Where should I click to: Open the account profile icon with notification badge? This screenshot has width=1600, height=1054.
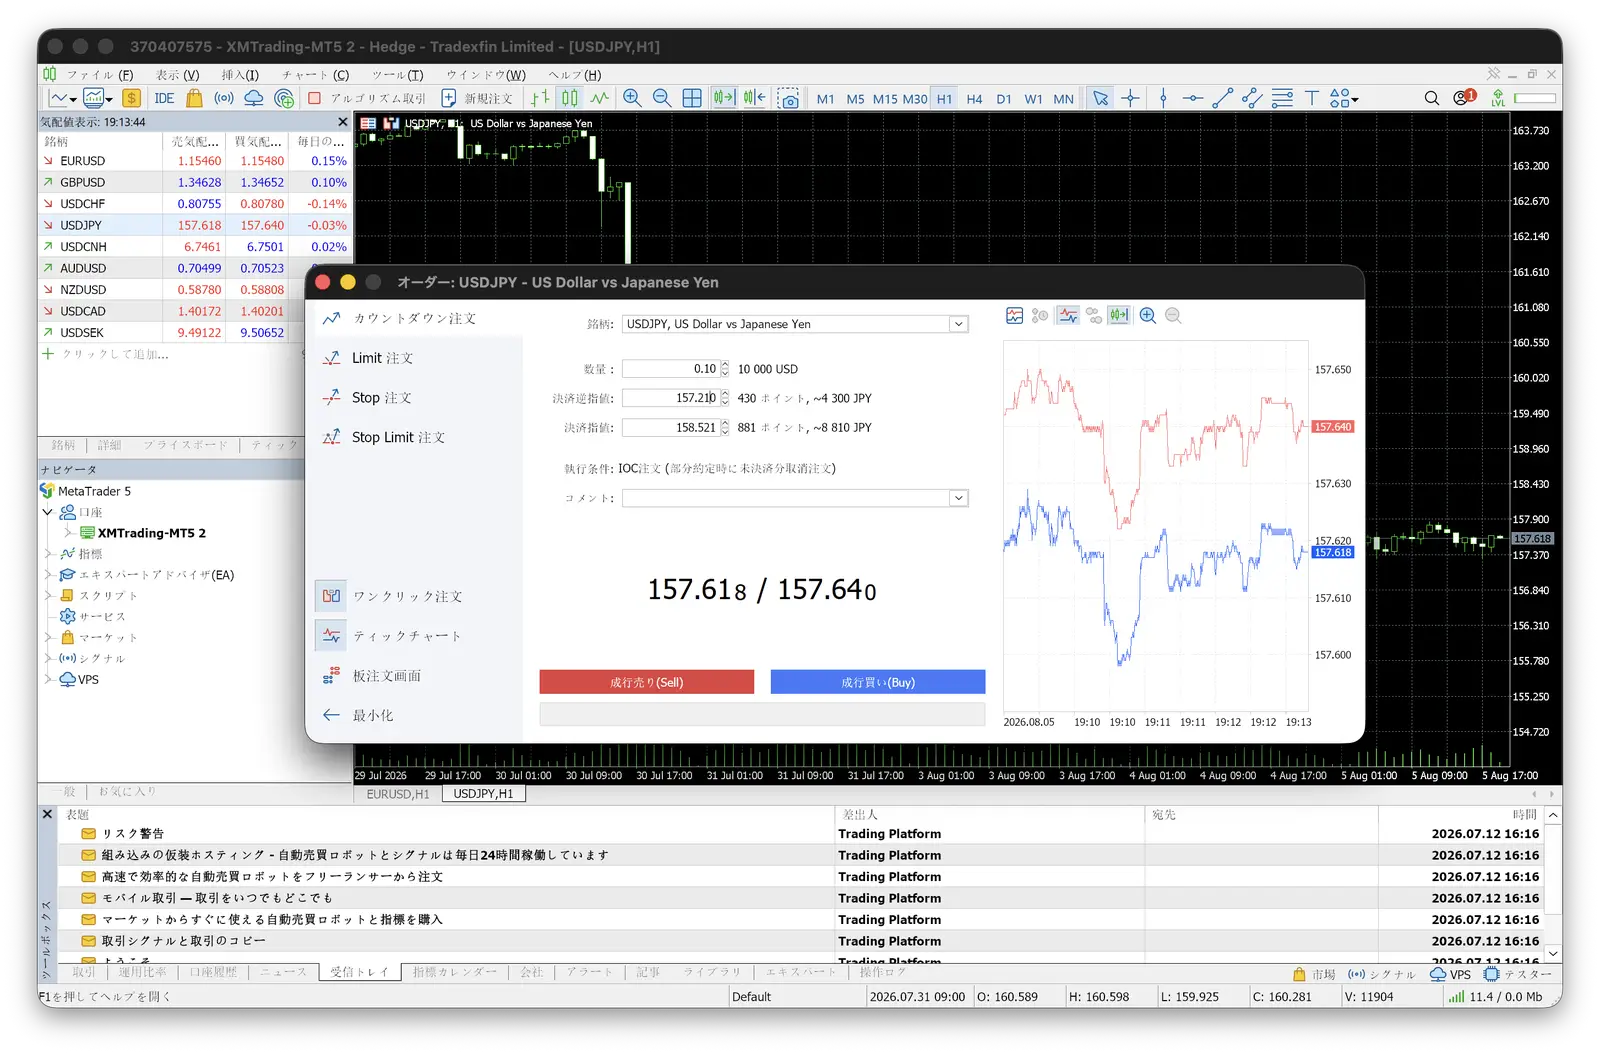pyautogui.click(x=1464, y=97)
